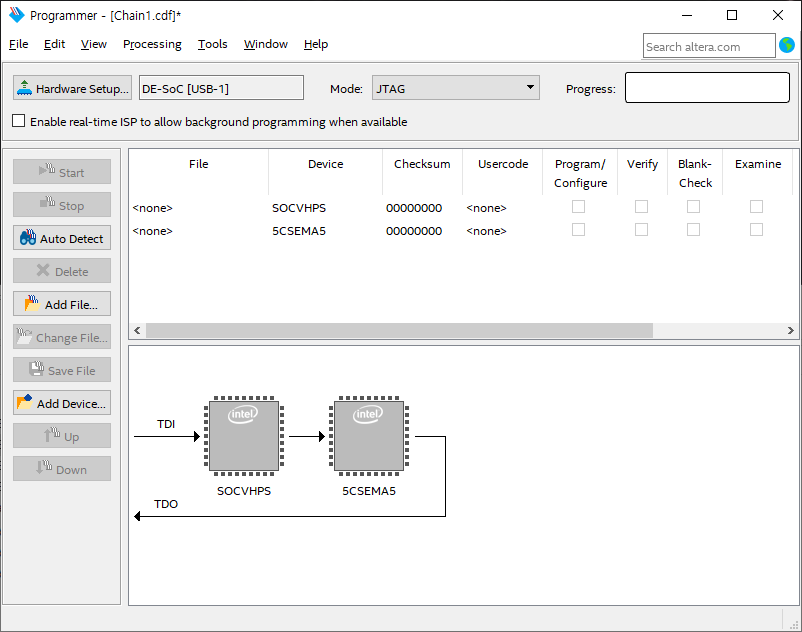Click the left scroll arrow of device table
This screenshot has width=802, height=632.
137,330
